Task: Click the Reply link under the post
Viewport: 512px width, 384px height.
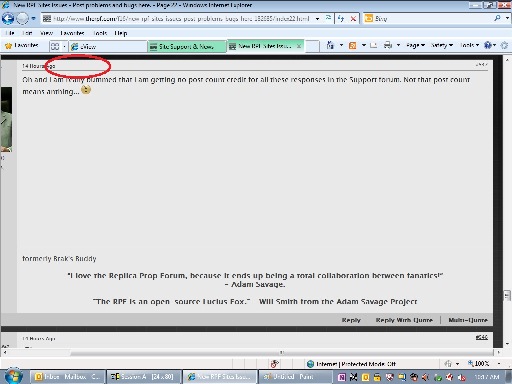Action: (351, 320)
